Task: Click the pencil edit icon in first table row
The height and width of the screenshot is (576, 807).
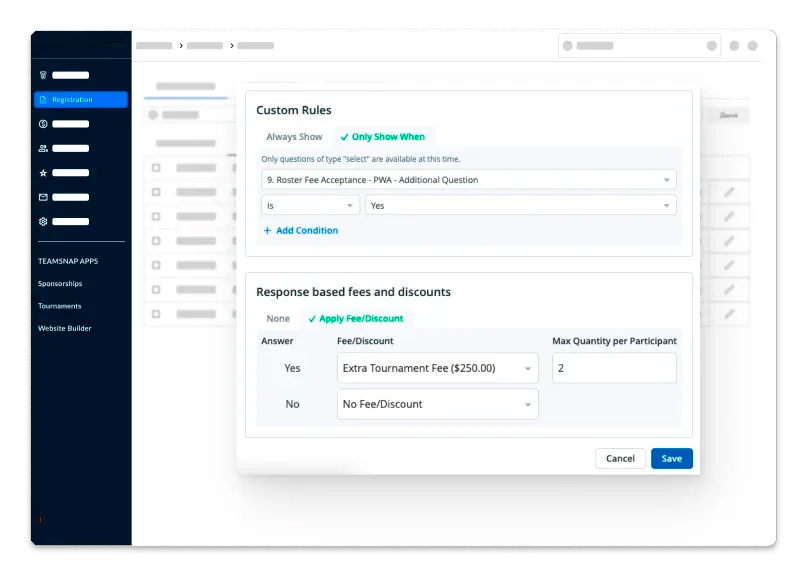Action: click(729, 192)
